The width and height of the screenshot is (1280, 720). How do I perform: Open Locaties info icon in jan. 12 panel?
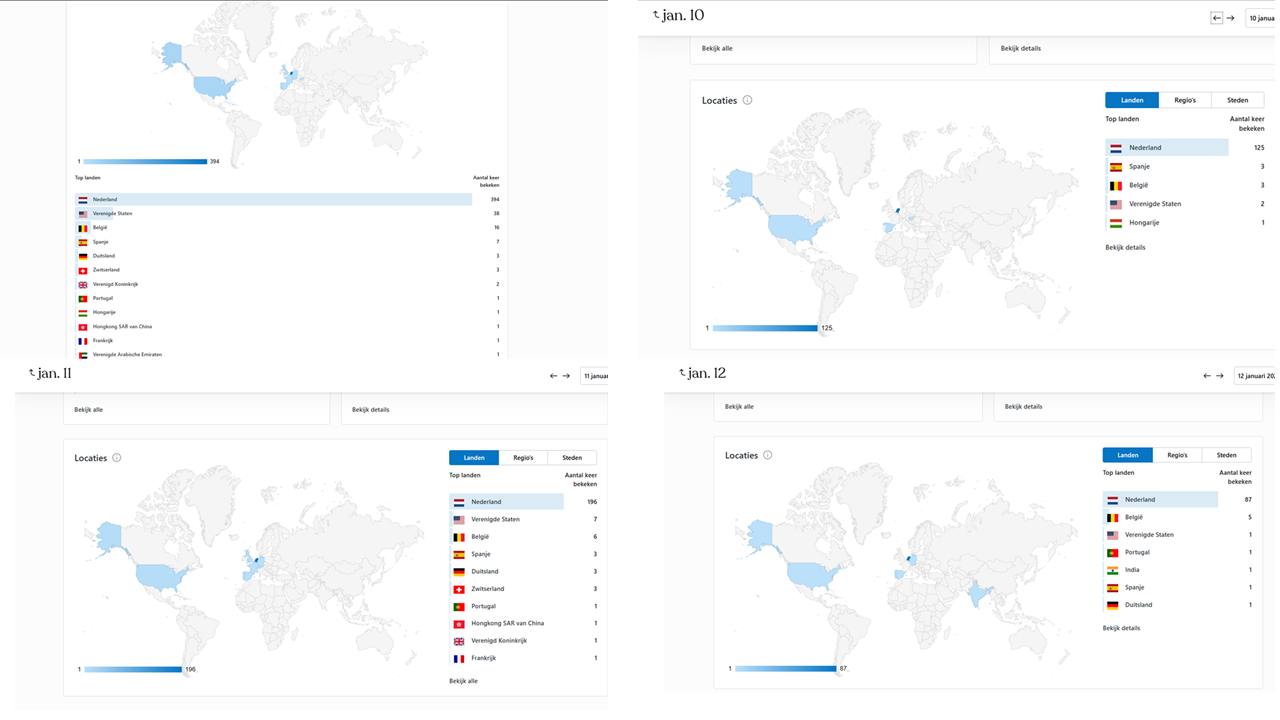coord(768,455)
